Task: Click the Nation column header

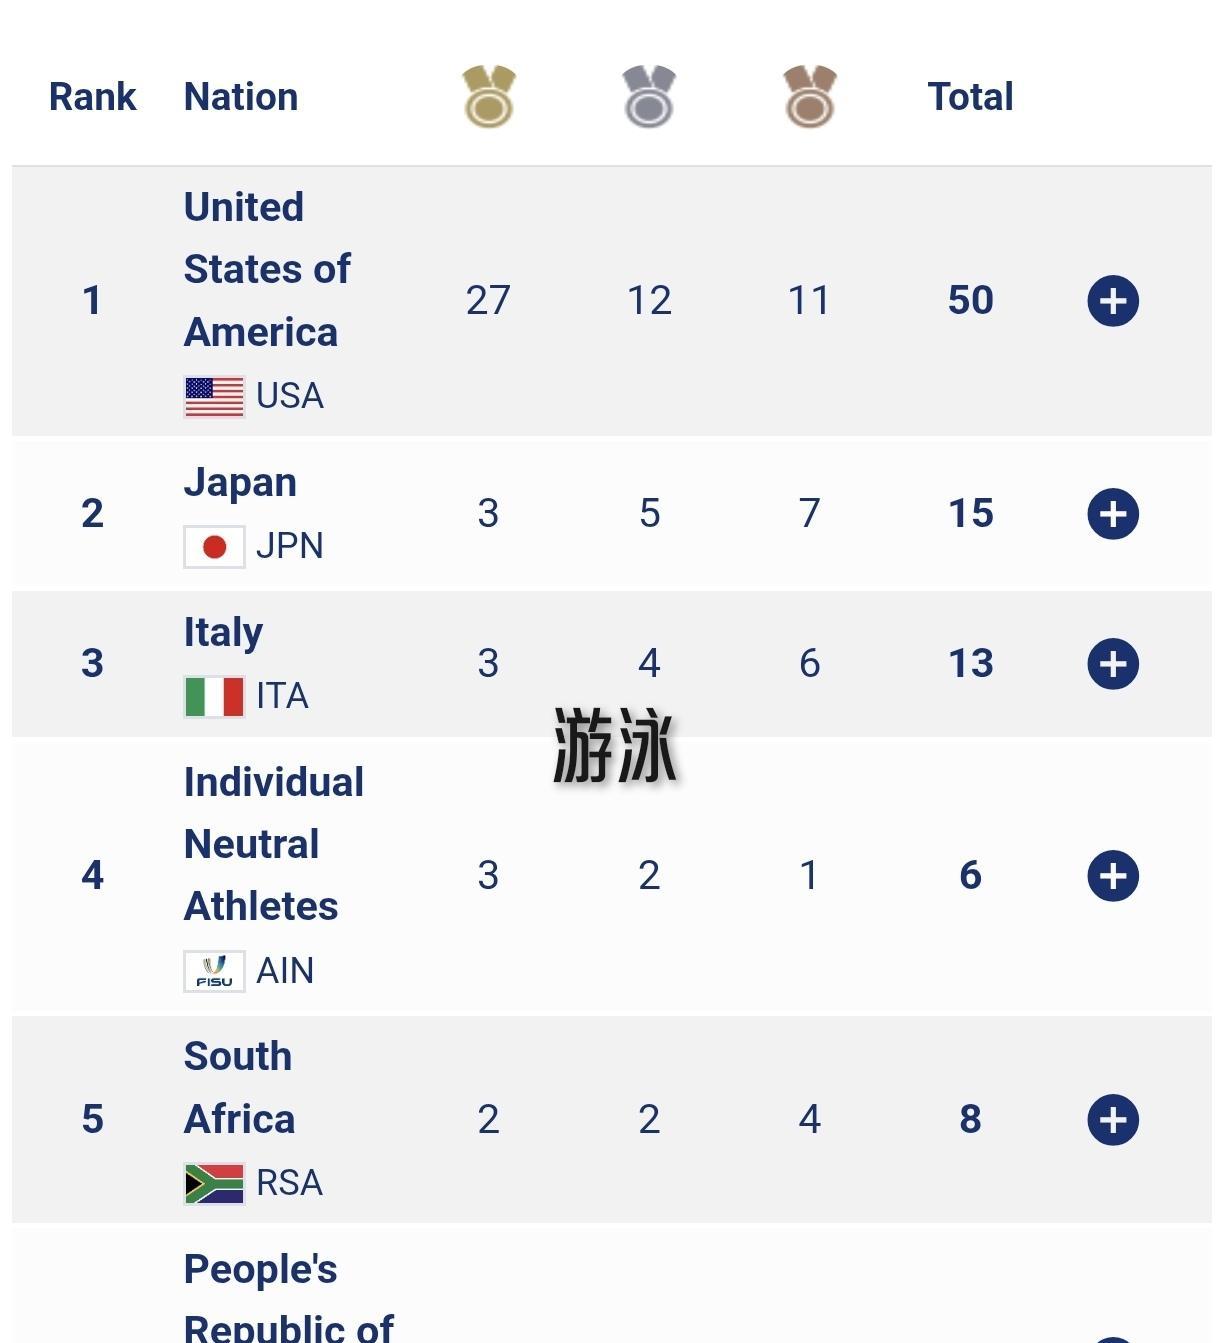Action: point(241,97)
